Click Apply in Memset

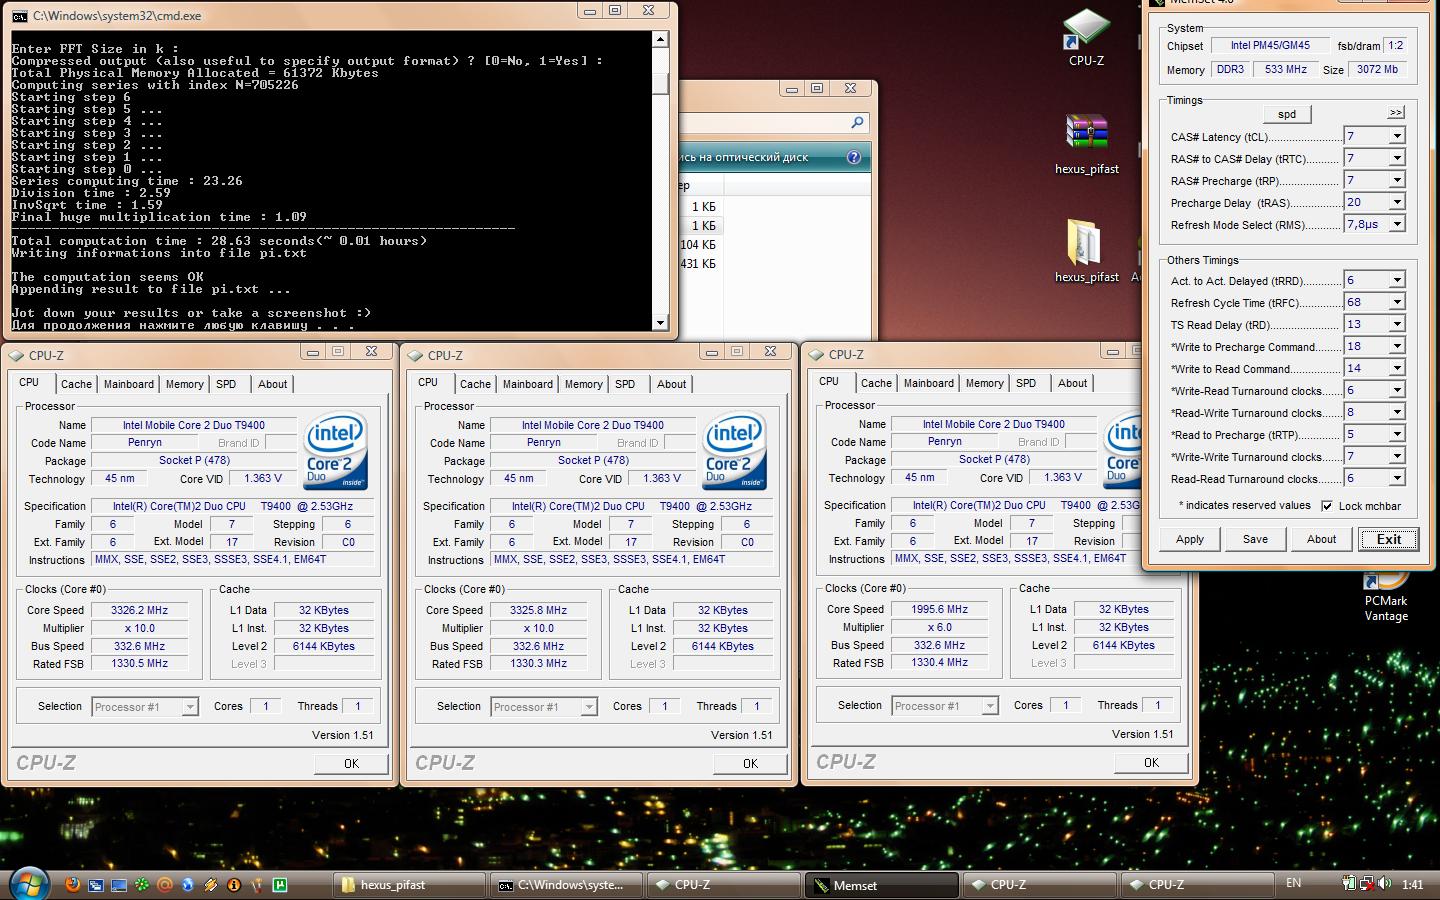coord(1190,539)
